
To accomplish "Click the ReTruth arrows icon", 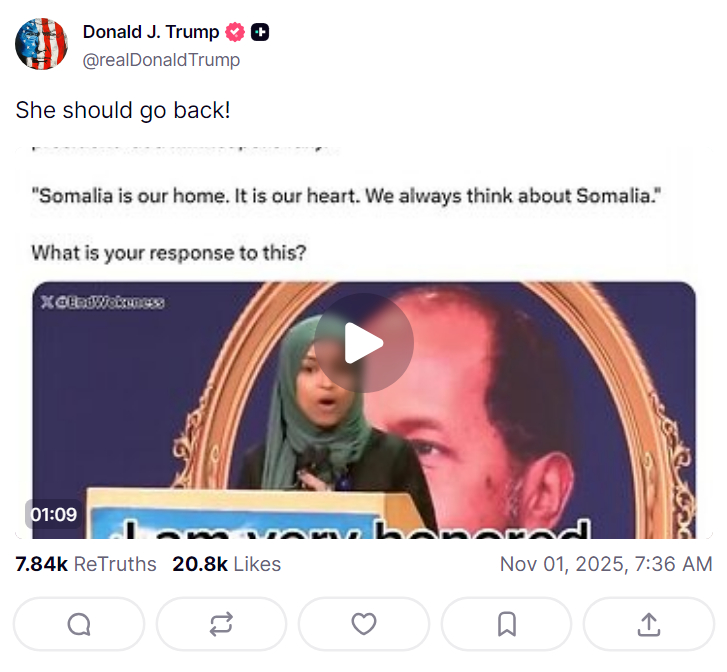I will [221, 624].
